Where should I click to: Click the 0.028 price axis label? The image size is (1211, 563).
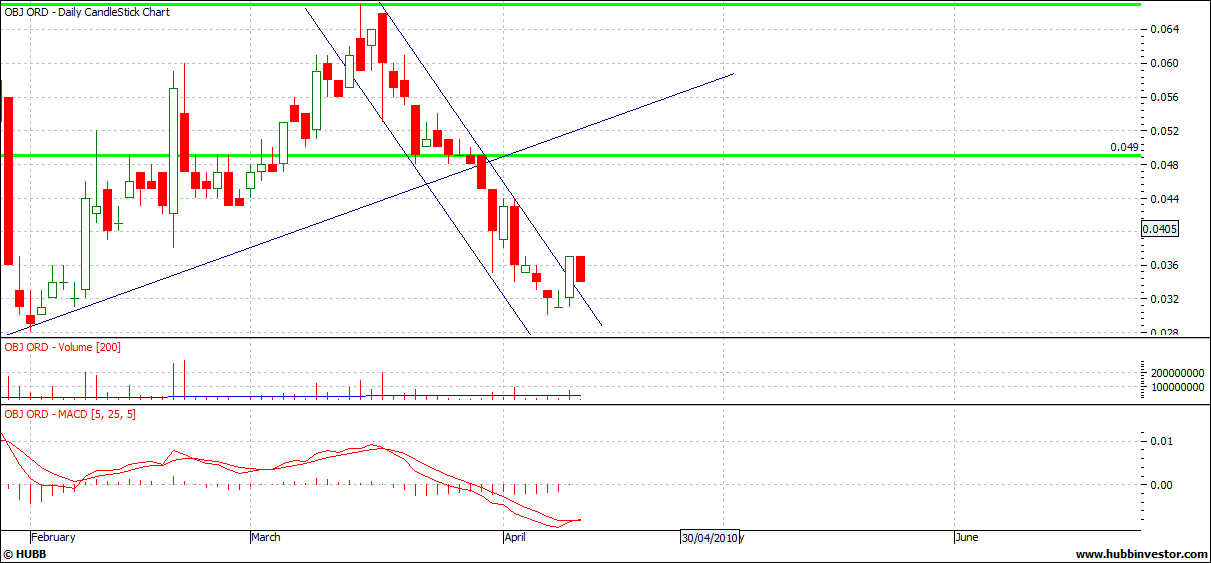(1163, 333)
